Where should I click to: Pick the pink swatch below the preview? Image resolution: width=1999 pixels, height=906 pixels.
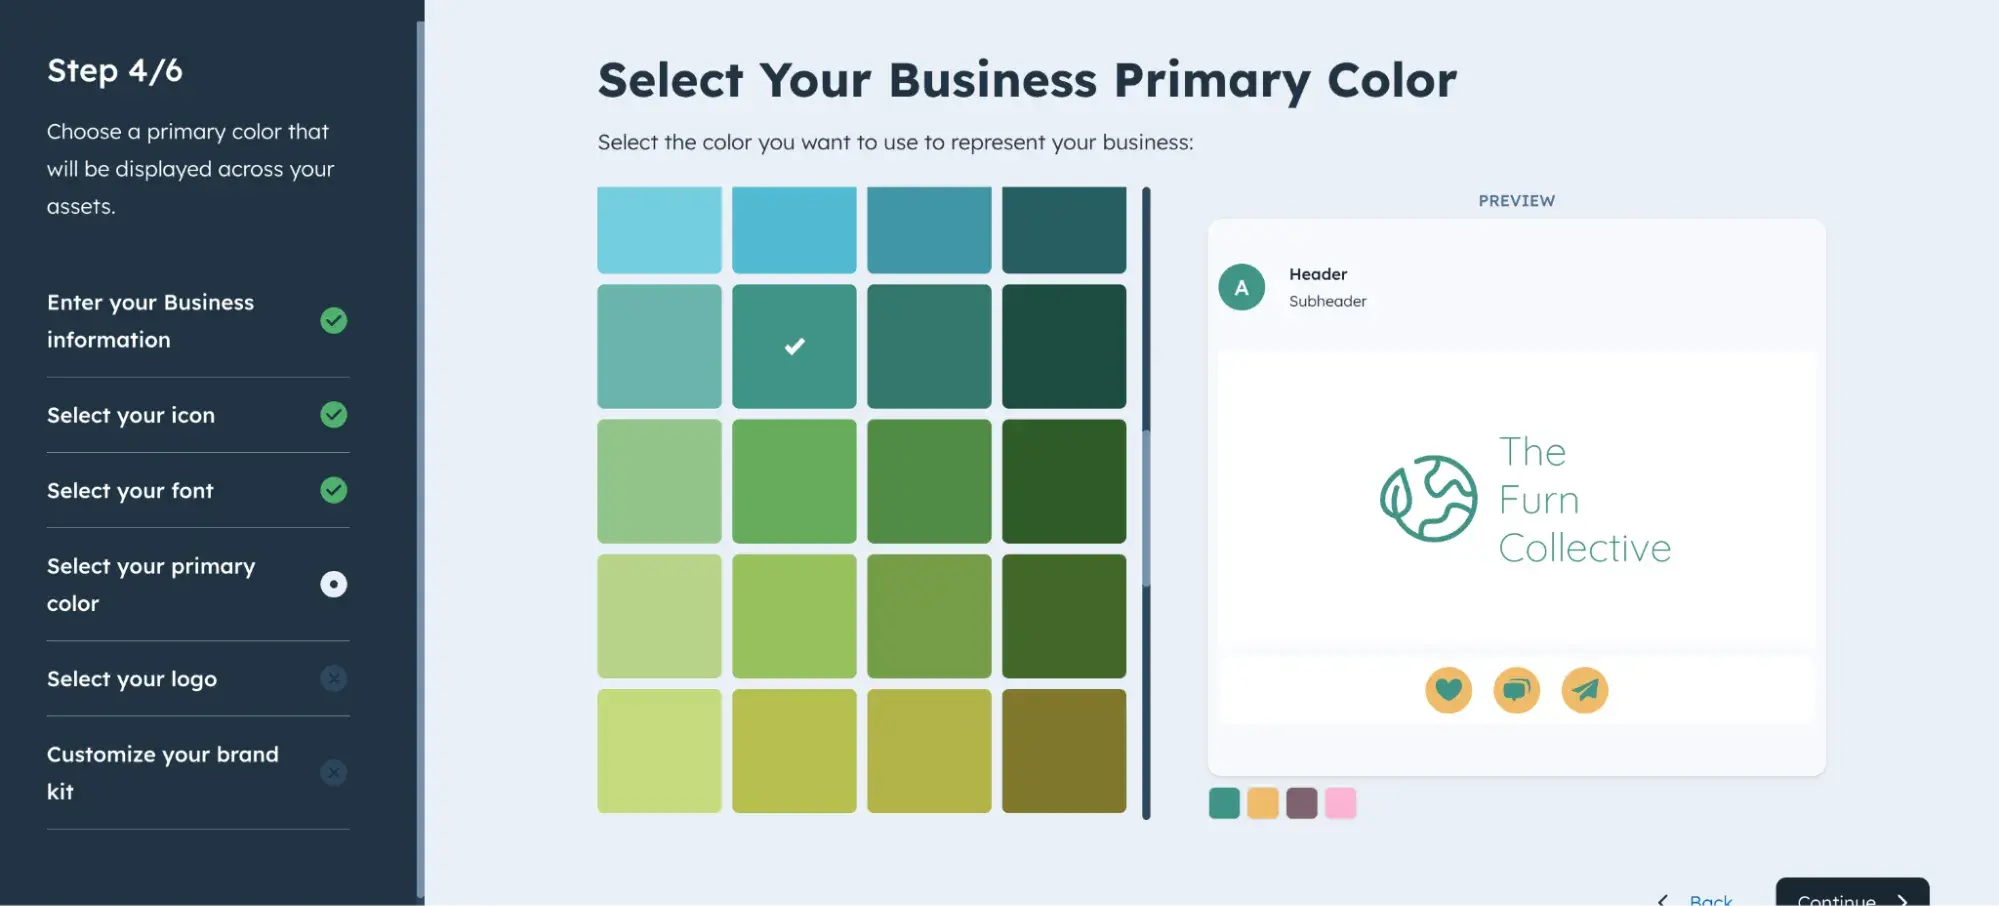[x=1340, y=803]
